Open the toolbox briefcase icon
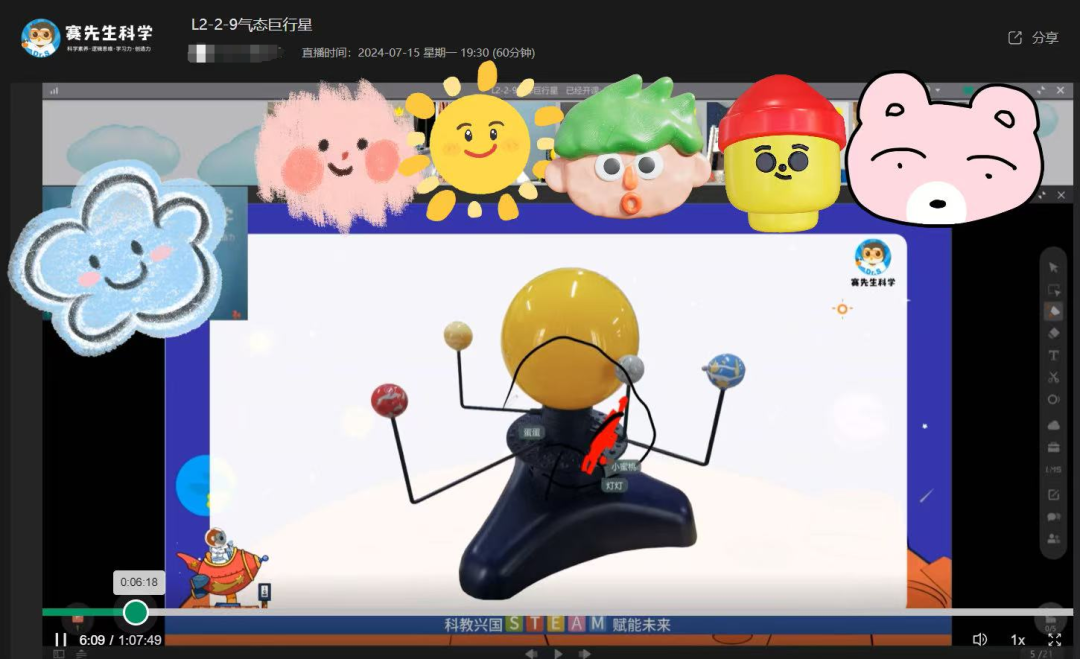The height and width of the screenshot is (659, 1080). pos(1053,448)
